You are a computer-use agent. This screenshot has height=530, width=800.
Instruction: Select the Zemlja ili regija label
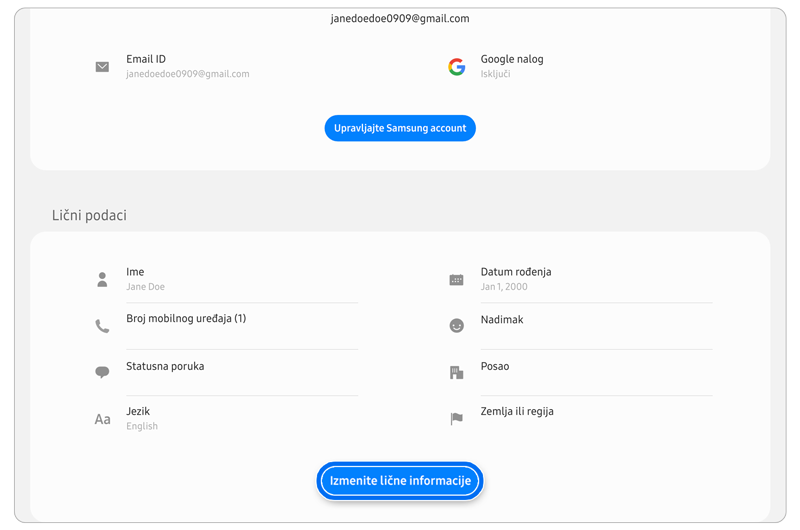517,411
